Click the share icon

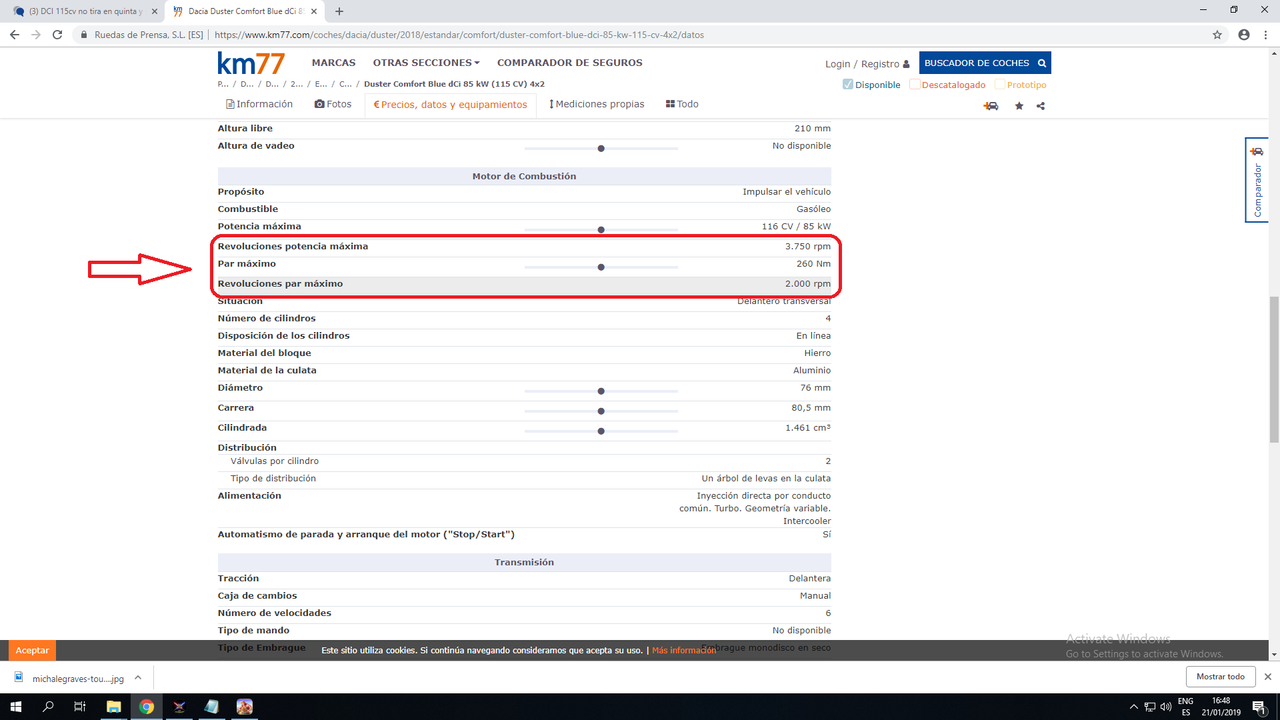point(1041,105)
